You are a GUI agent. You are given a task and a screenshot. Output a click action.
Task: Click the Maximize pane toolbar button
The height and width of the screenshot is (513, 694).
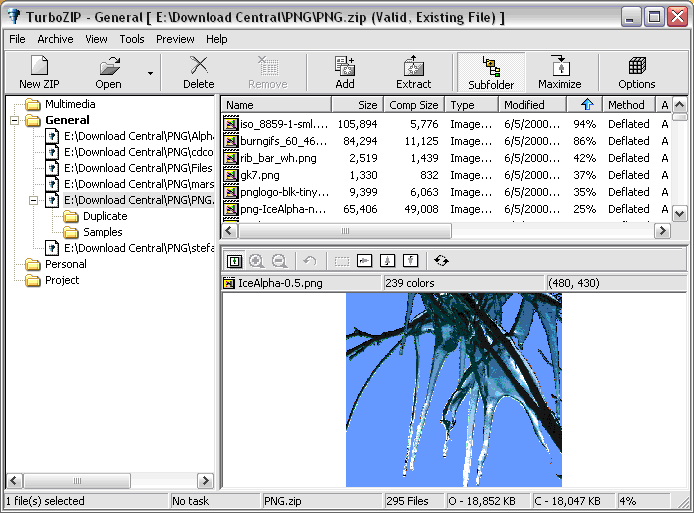coord(560,72)
